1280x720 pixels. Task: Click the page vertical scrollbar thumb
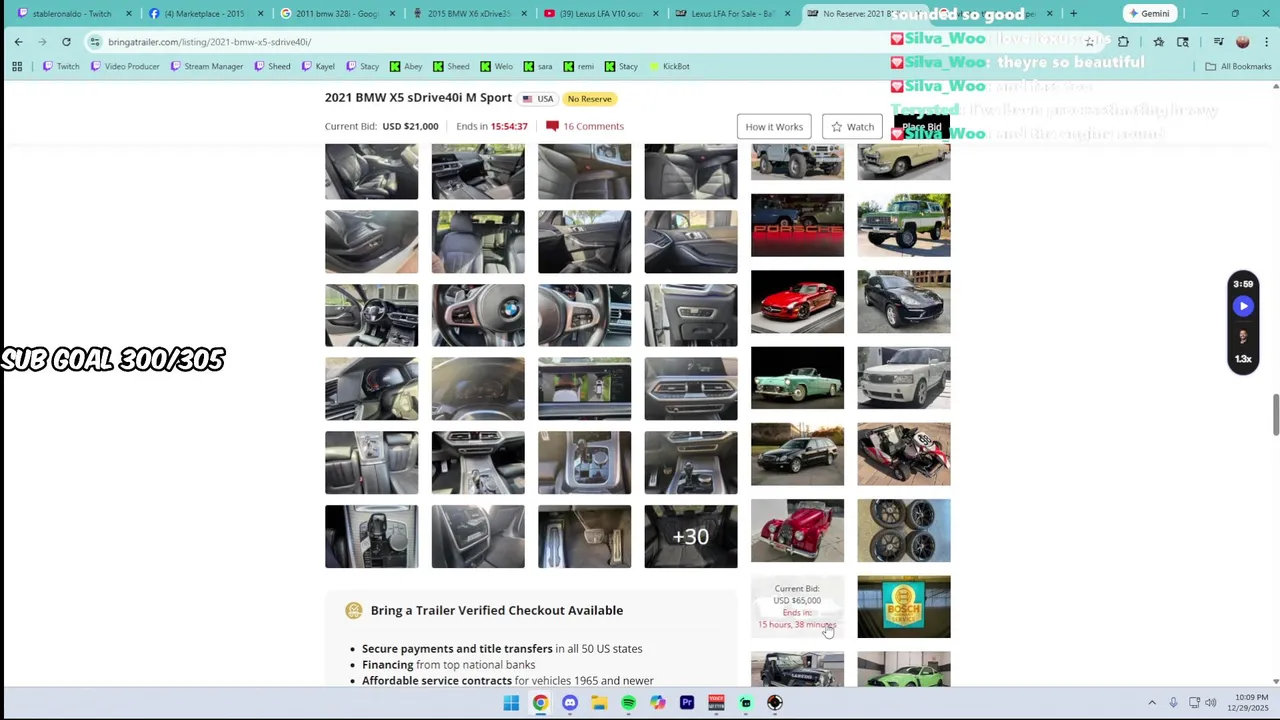[x=1275, y=415]
